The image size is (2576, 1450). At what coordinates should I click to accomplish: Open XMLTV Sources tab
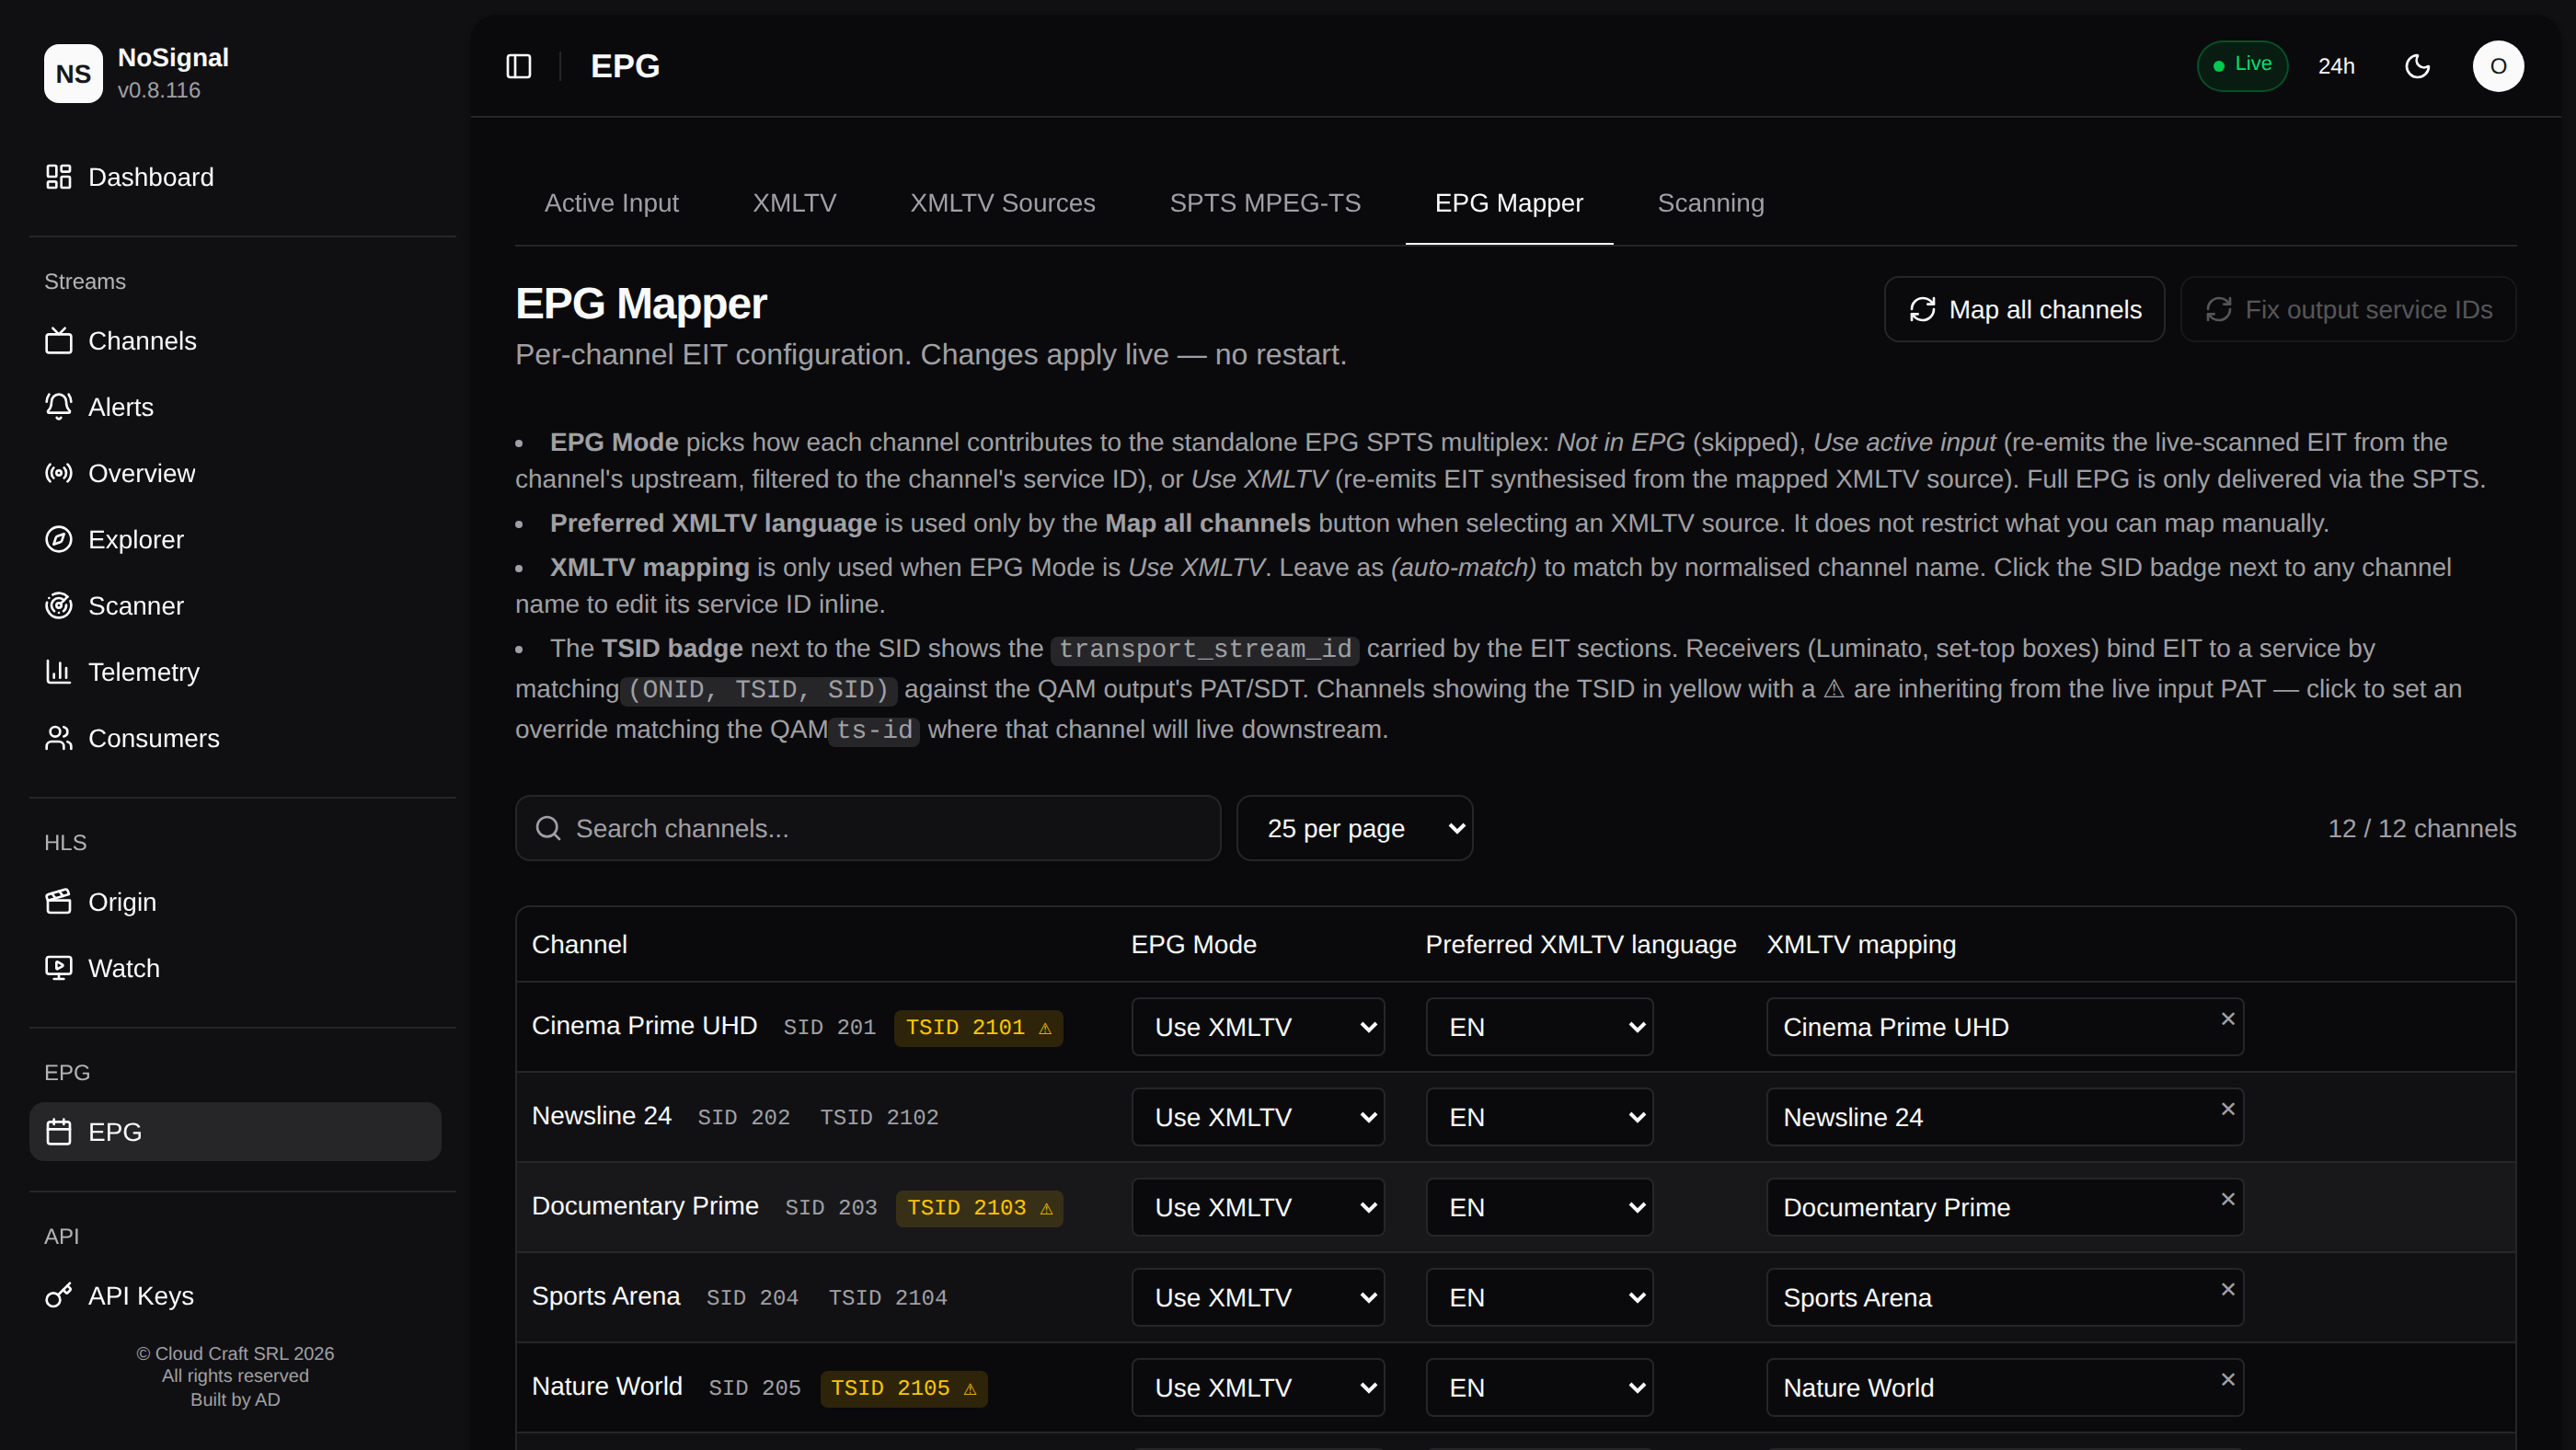pyautogui.click(x=1002, y=203)
